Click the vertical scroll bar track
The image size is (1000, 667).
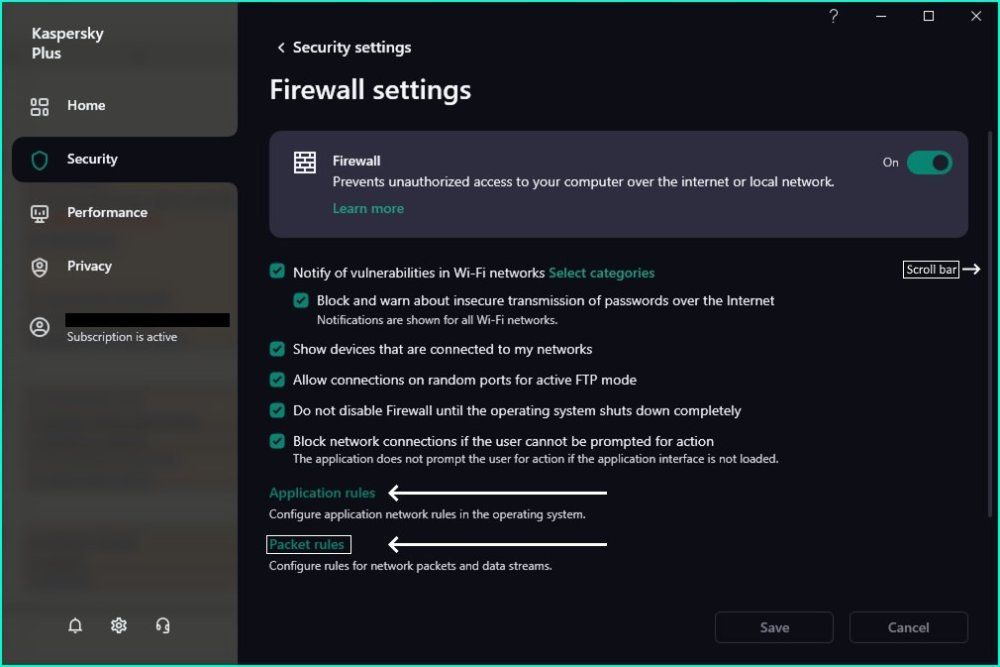pyautogui.click(x=989, y=400)
